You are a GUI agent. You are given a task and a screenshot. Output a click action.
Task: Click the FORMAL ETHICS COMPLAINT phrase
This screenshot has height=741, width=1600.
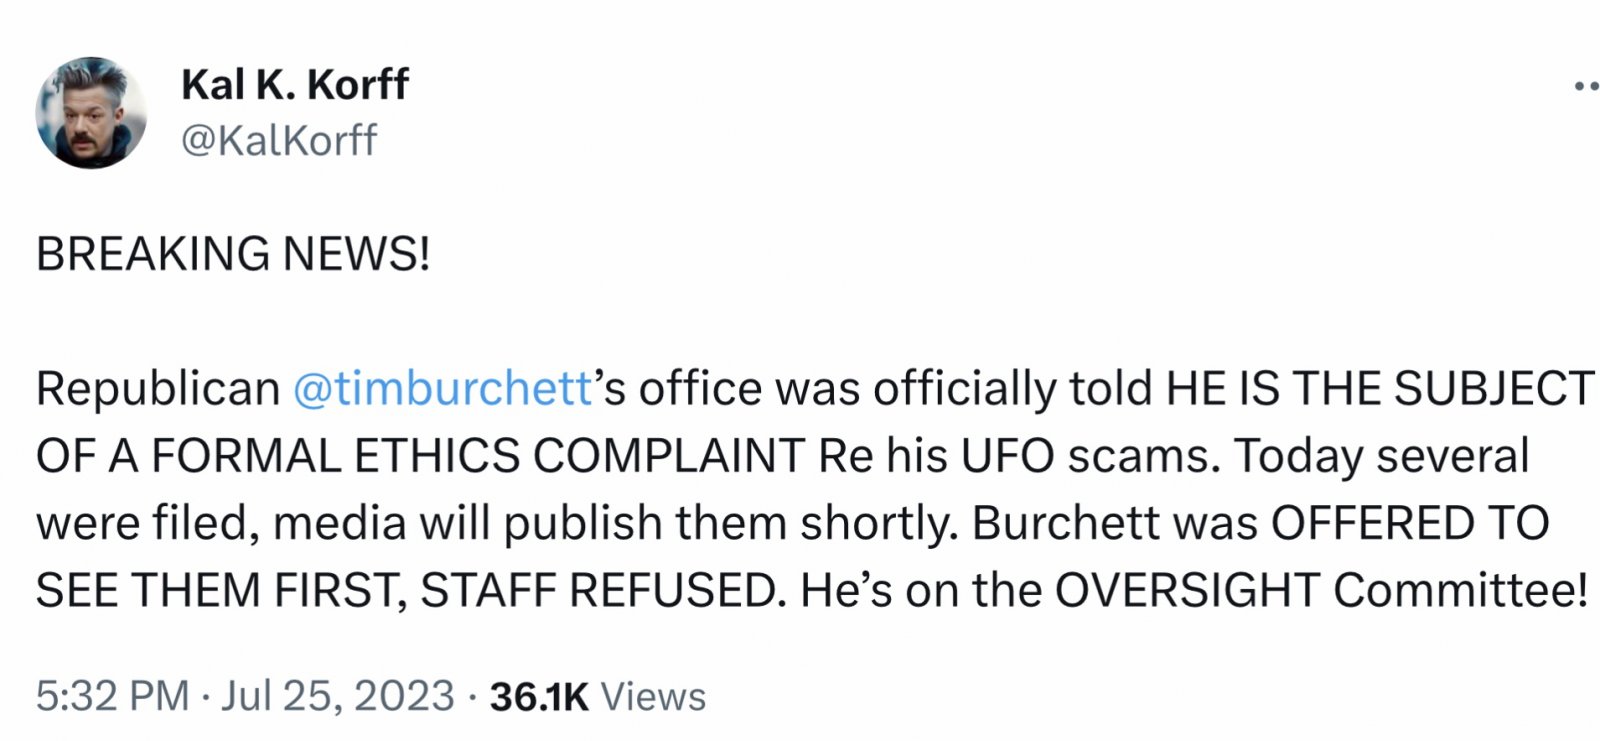[478, 456]
